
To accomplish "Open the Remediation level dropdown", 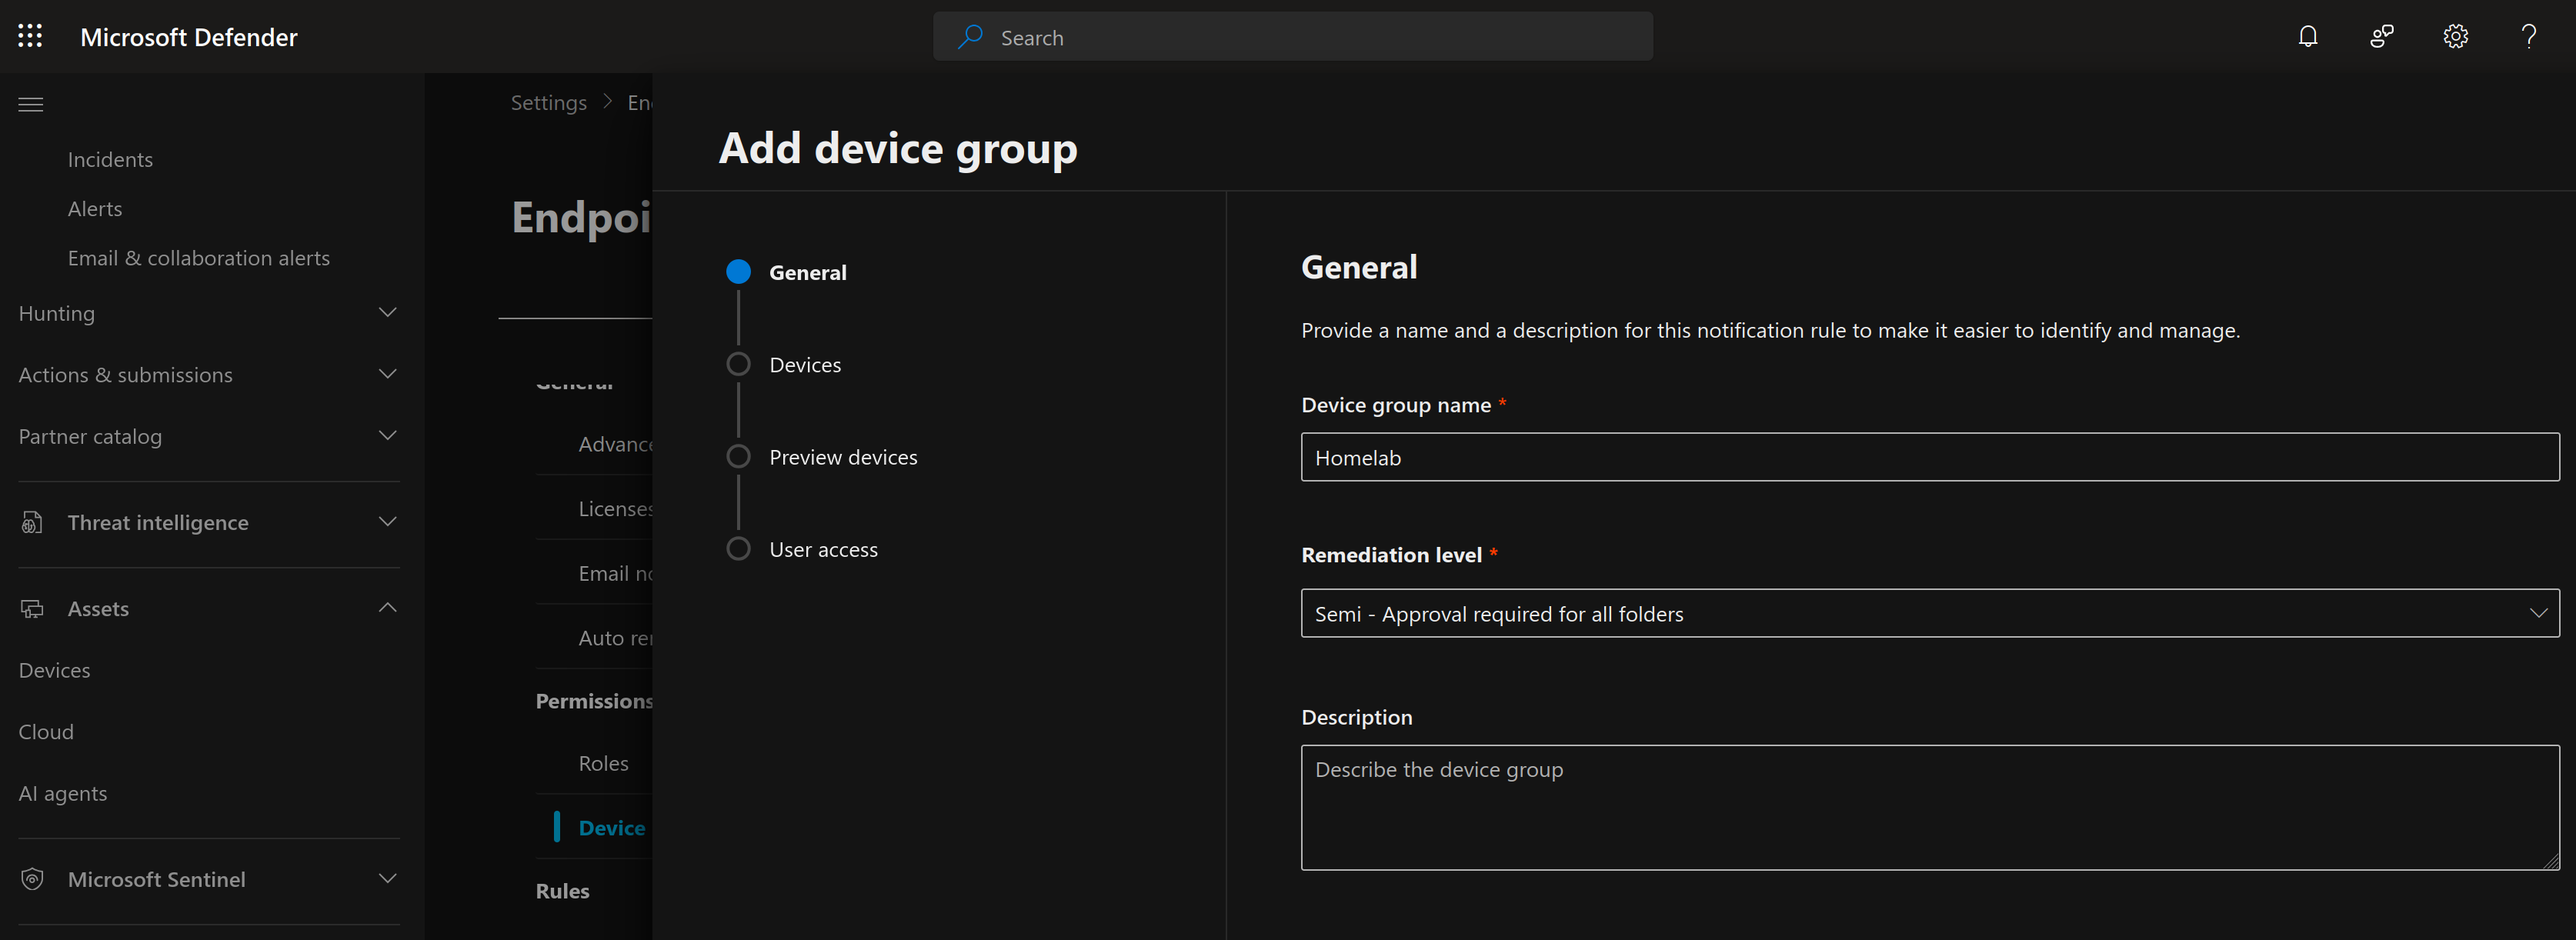I will 1929,613.
